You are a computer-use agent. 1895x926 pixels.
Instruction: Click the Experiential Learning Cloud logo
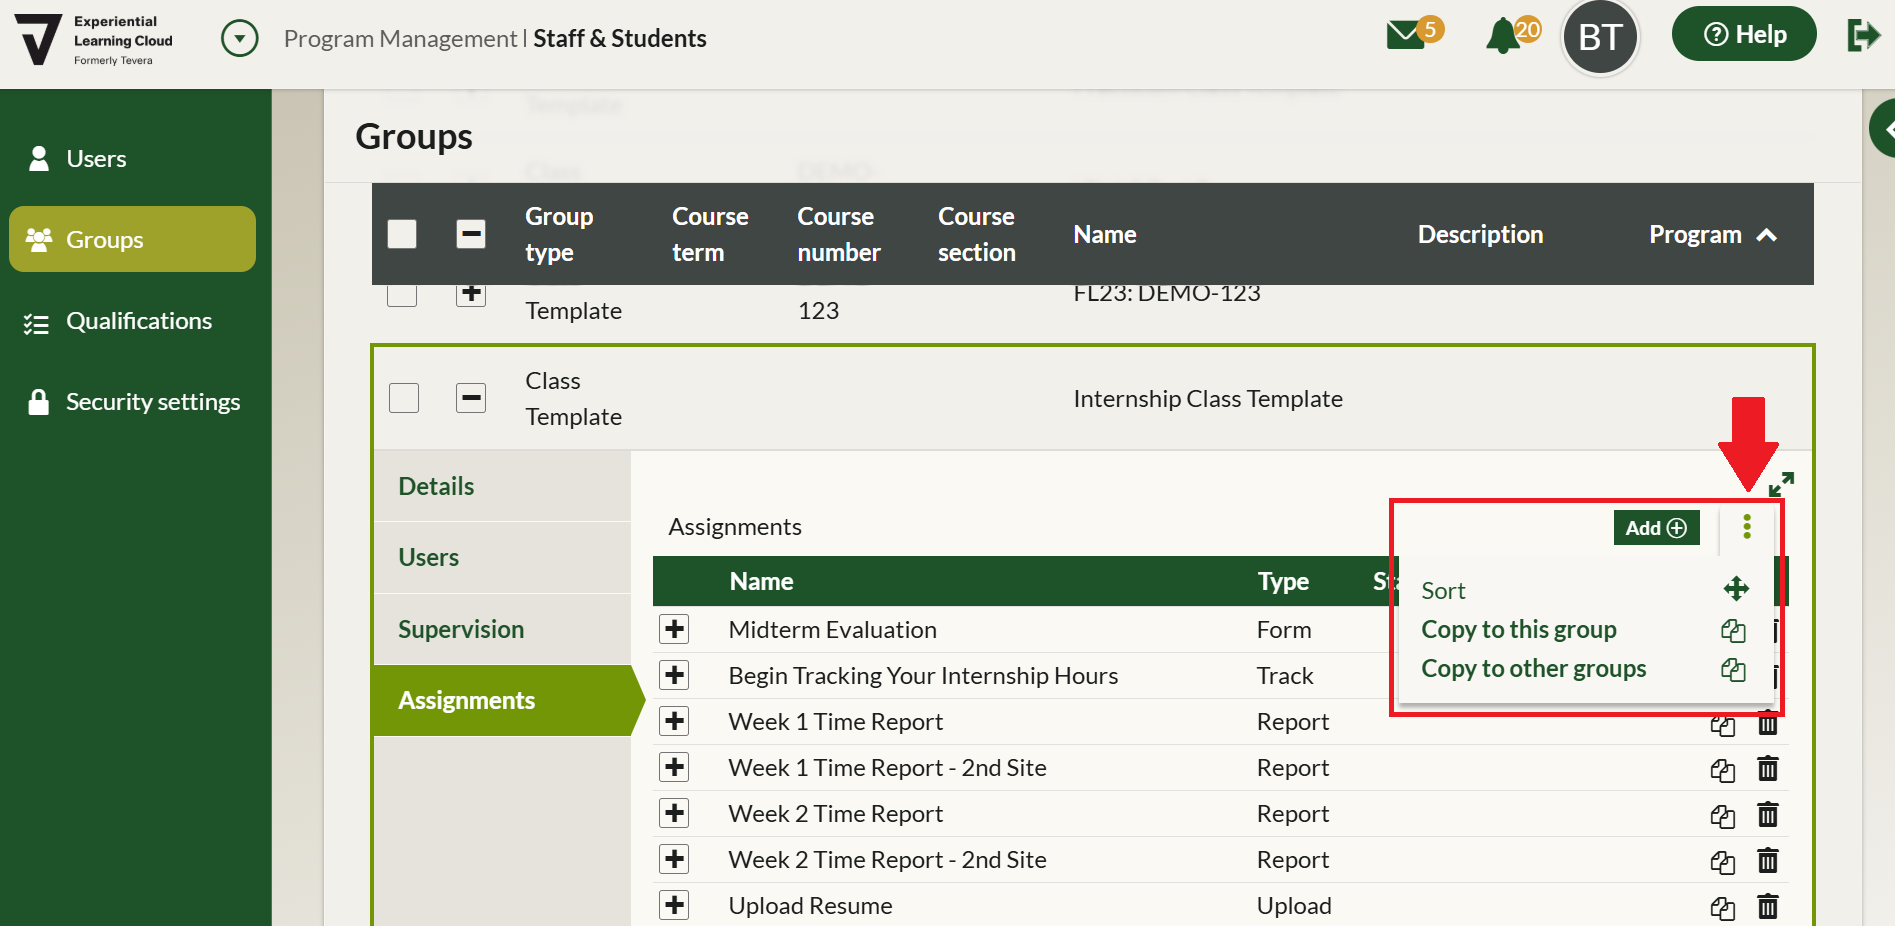[x=95, y=40]
